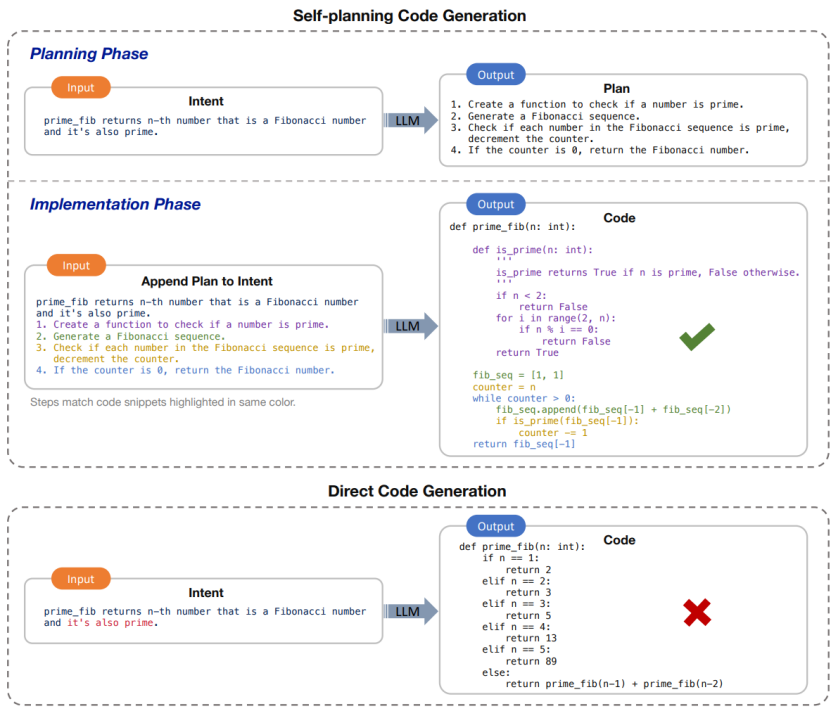Click the 'return True' code line
The image size is (831, 711).
click(527, 352)
